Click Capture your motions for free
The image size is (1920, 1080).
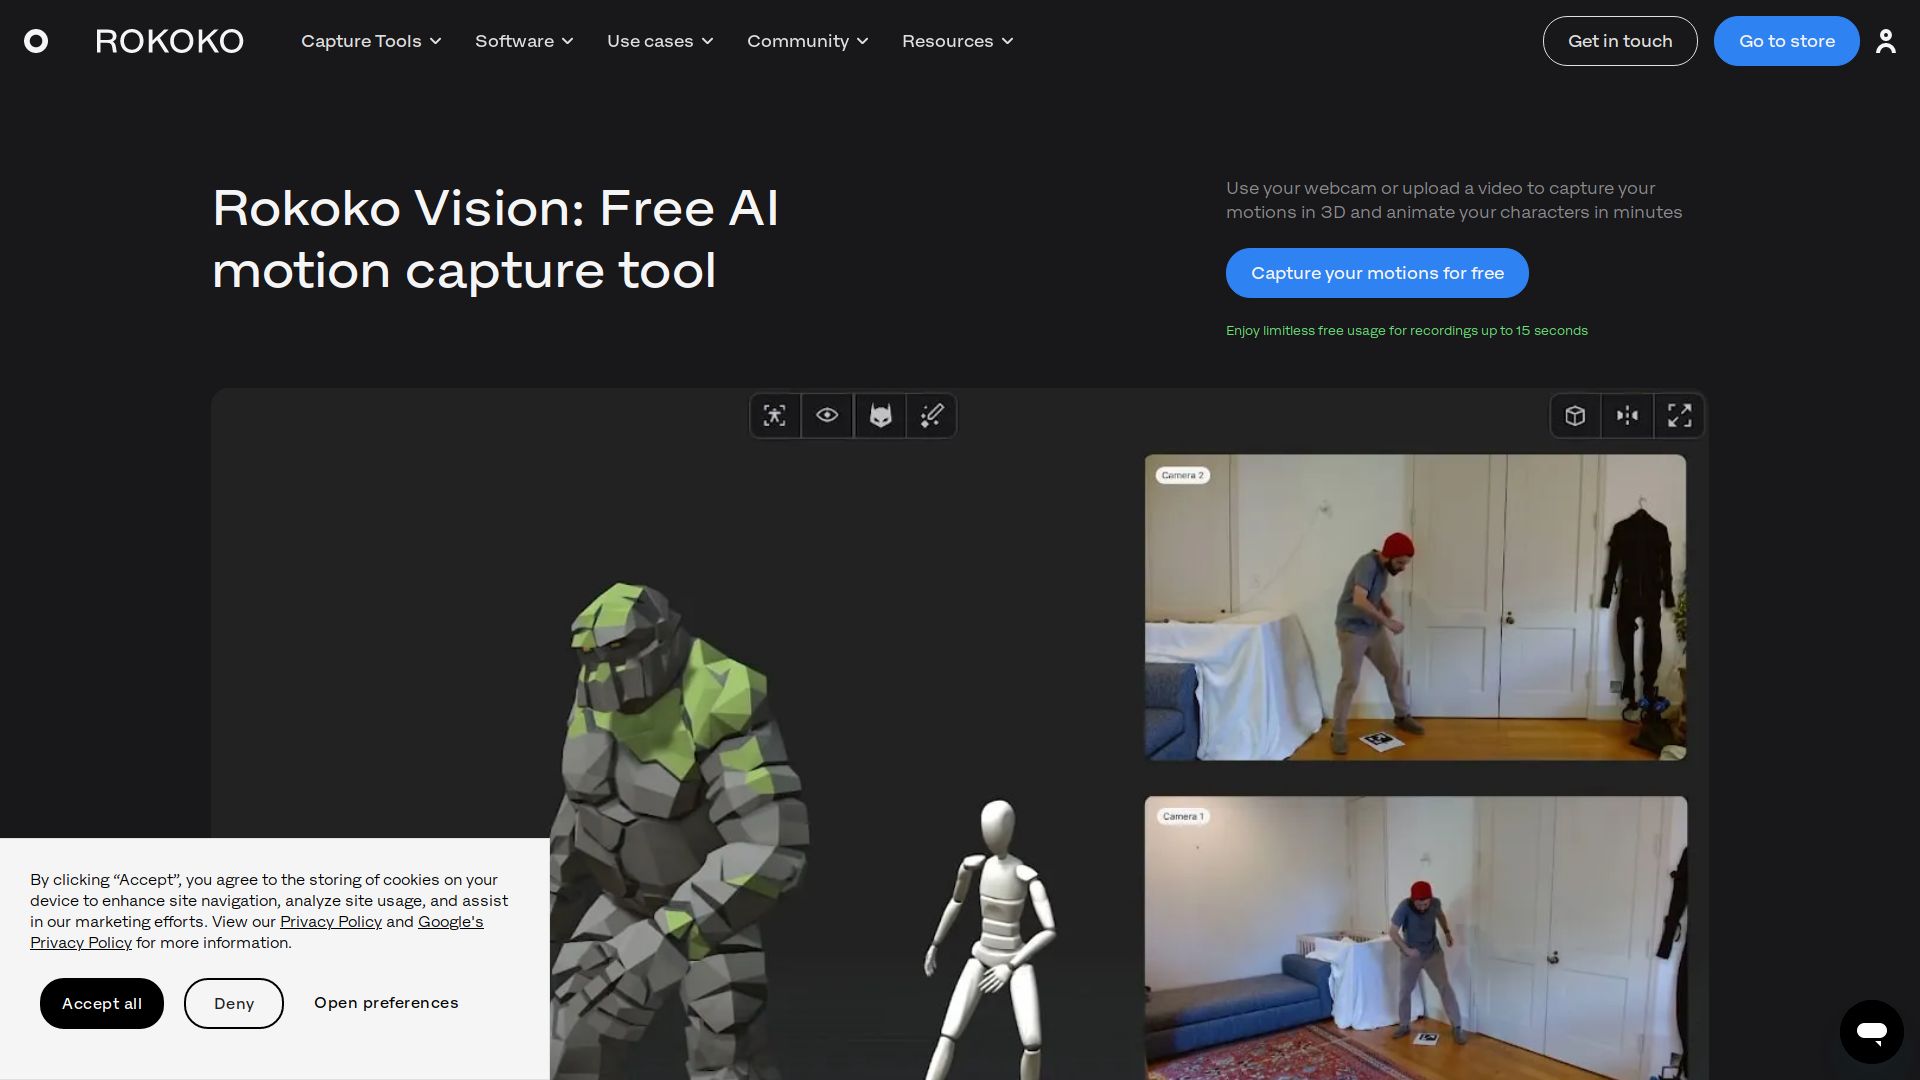[1377, 273]
